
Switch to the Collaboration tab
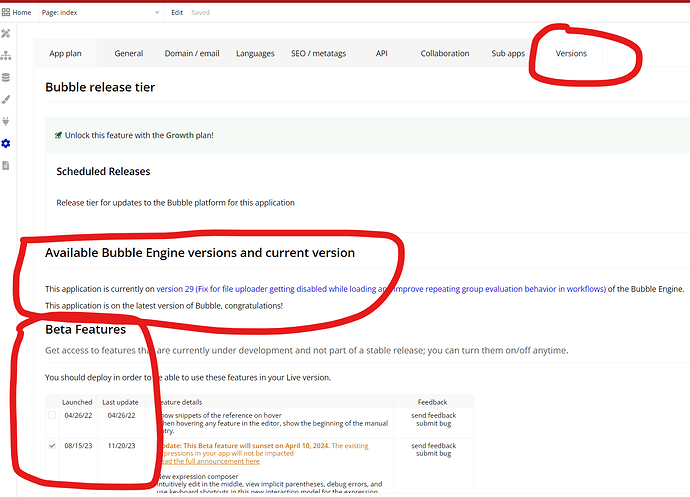click(x=445, y=53)
